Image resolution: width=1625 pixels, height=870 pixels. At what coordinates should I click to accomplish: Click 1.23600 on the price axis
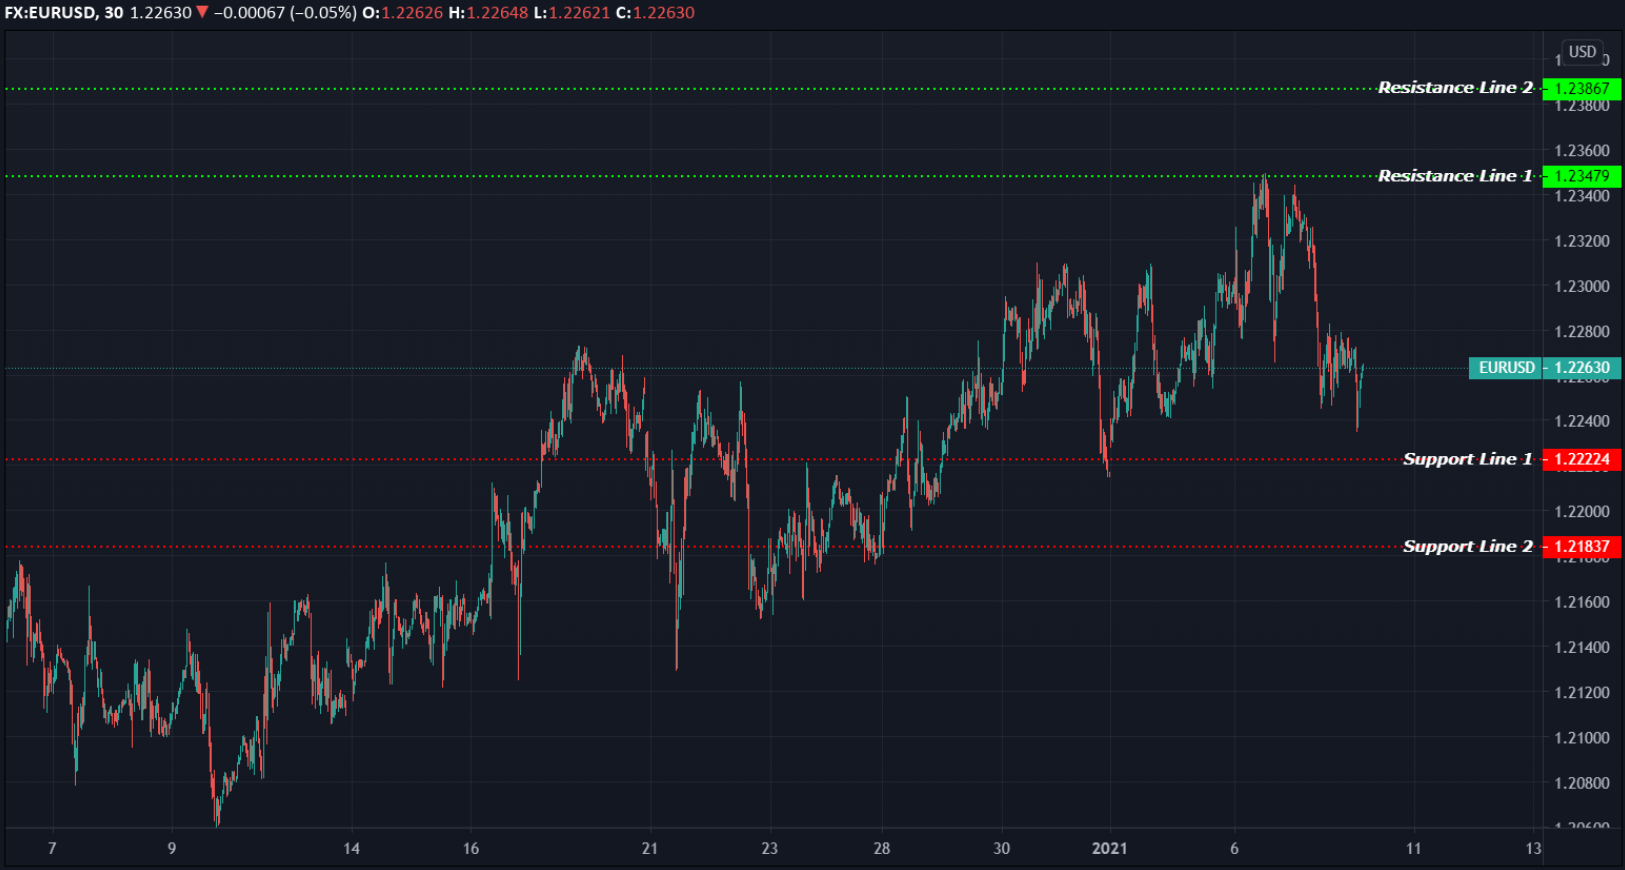tap(1582, 151)
